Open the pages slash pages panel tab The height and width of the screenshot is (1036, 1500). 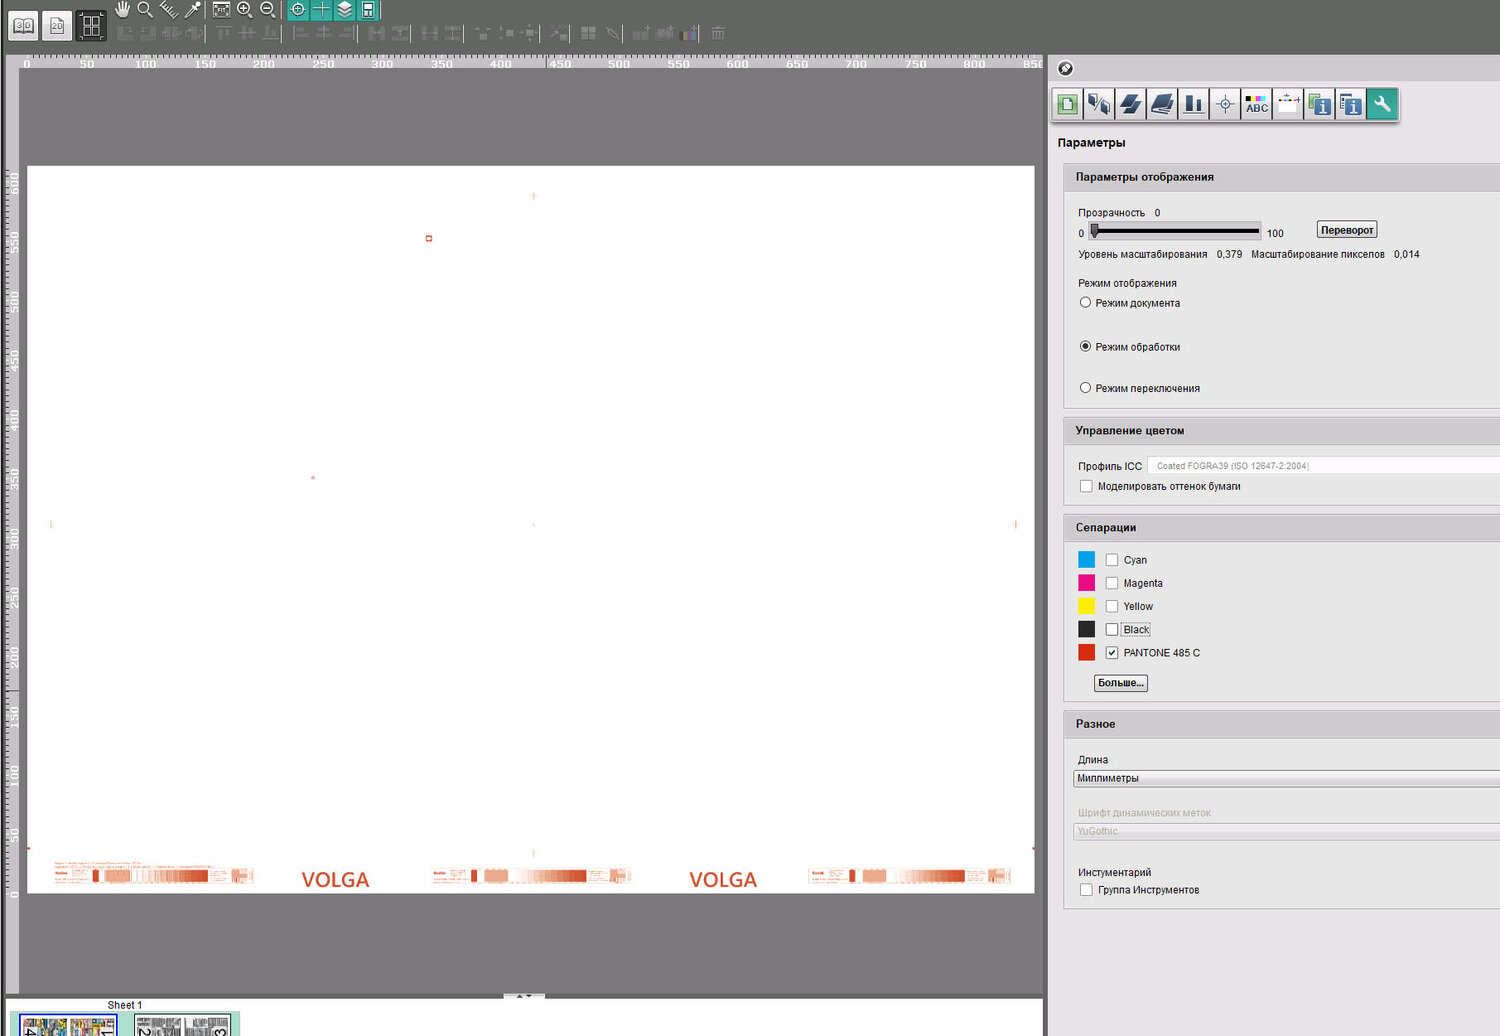[x=1099, y=104]
